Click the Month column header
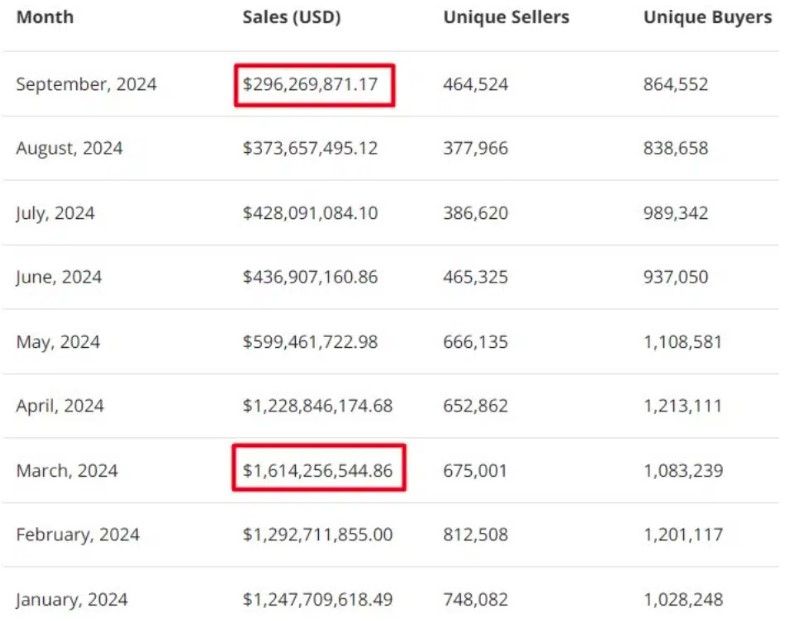The width and height of the screenshot is (786, 621). 45,17
